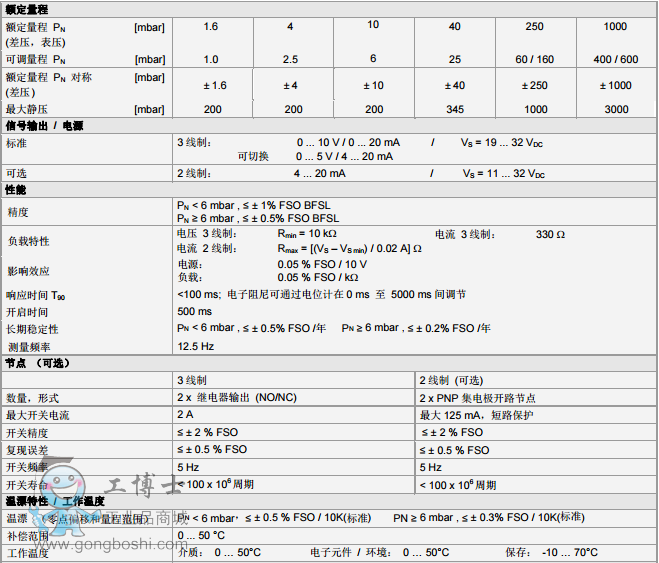Select the 345 max static pressure value
The image size is (659, 563).
click(x=453, y=109)
